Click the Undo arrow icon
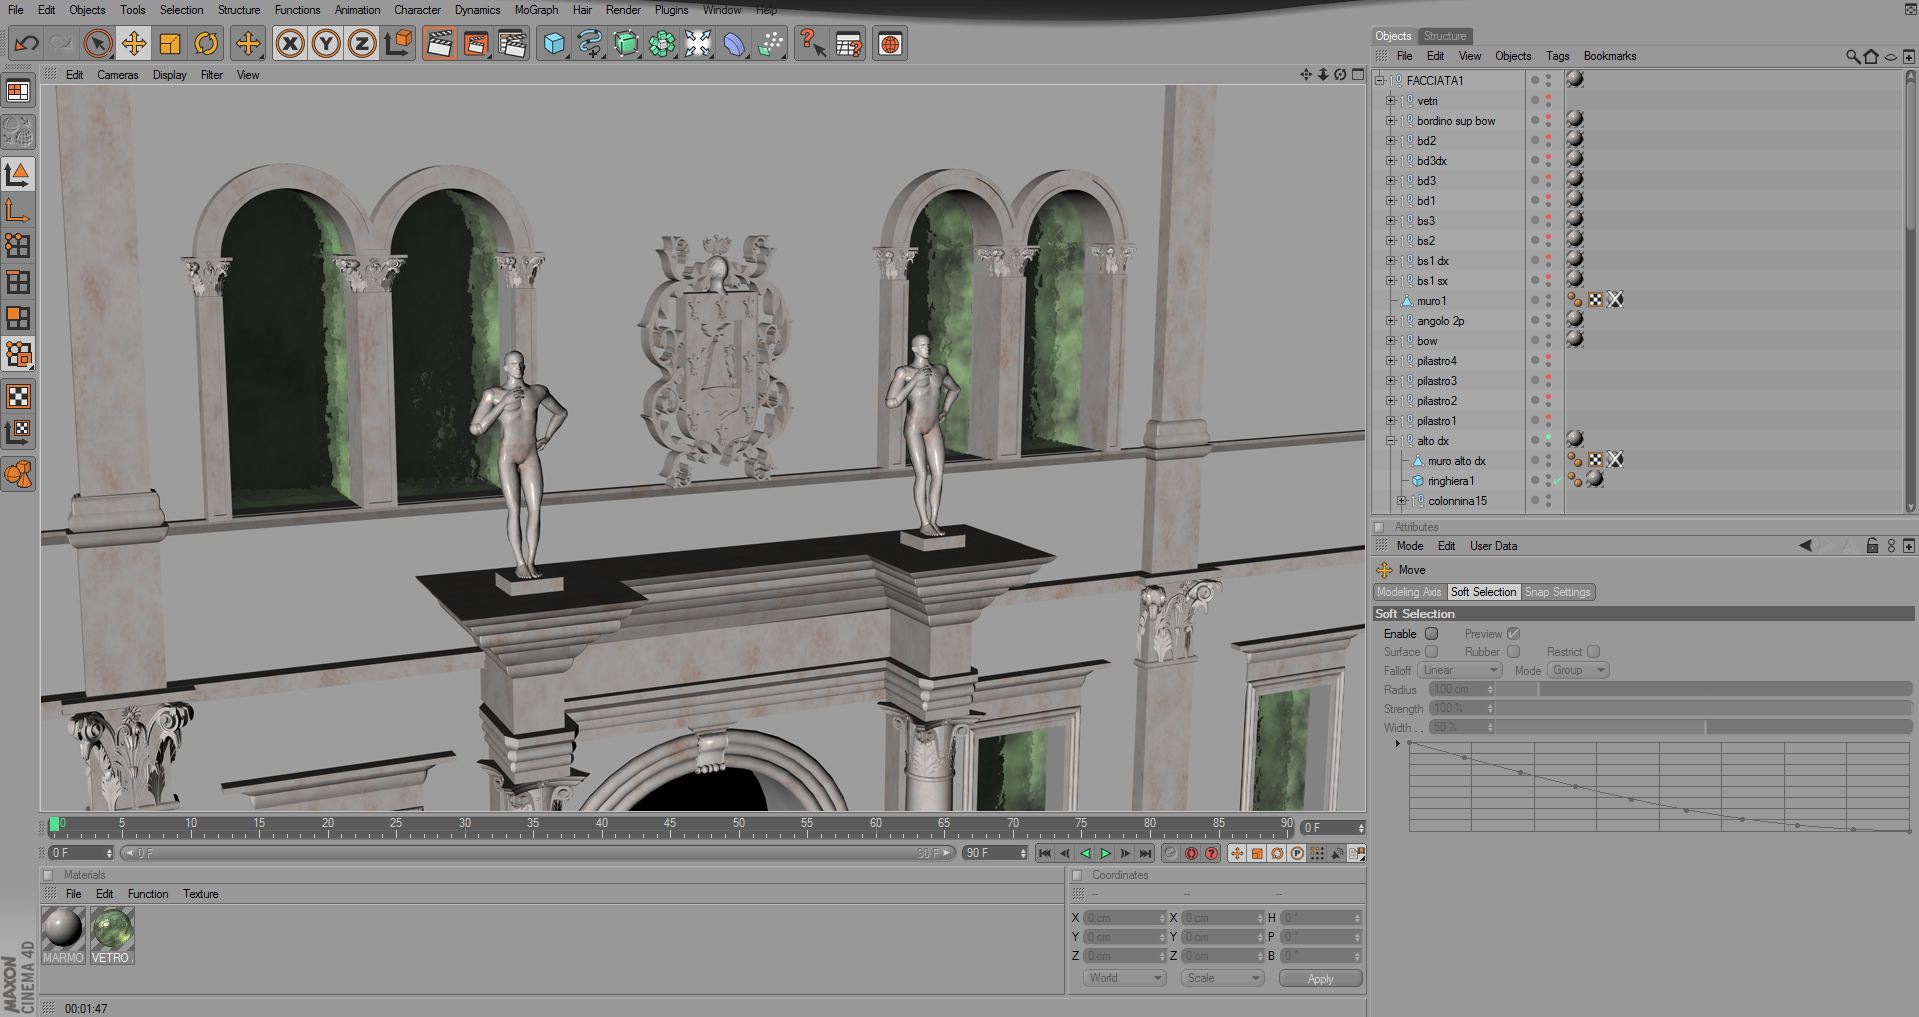The height and width of the screenshot is (1017, 1919). click(27, 44)
